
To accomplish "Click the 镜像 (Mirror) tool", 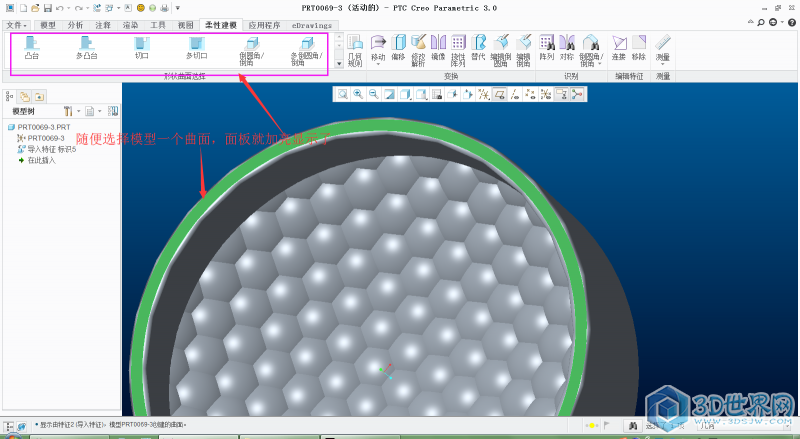I will (438, 47).
